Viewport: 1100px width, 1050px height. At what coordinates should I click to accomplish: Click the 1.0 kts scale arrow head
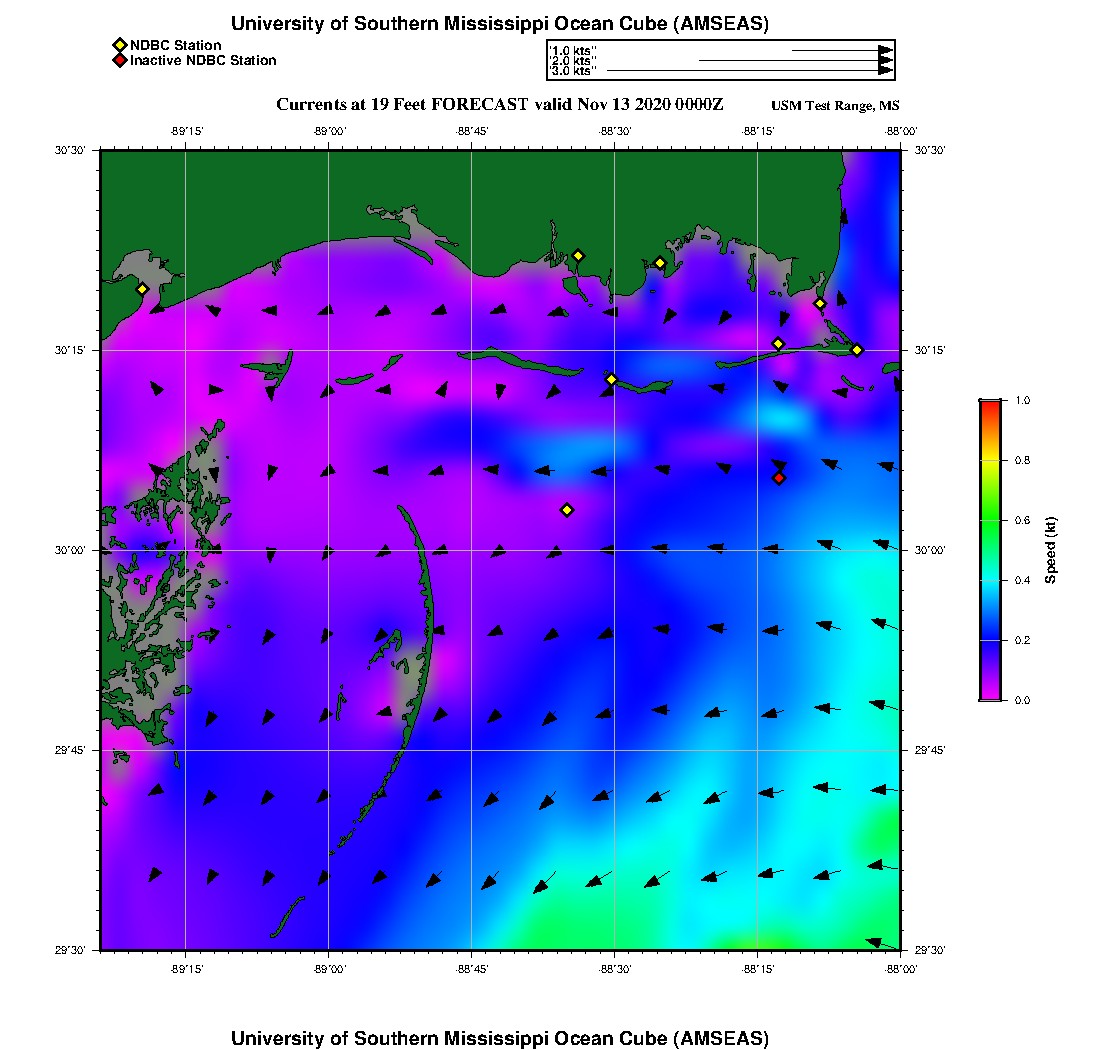point(885,50)
